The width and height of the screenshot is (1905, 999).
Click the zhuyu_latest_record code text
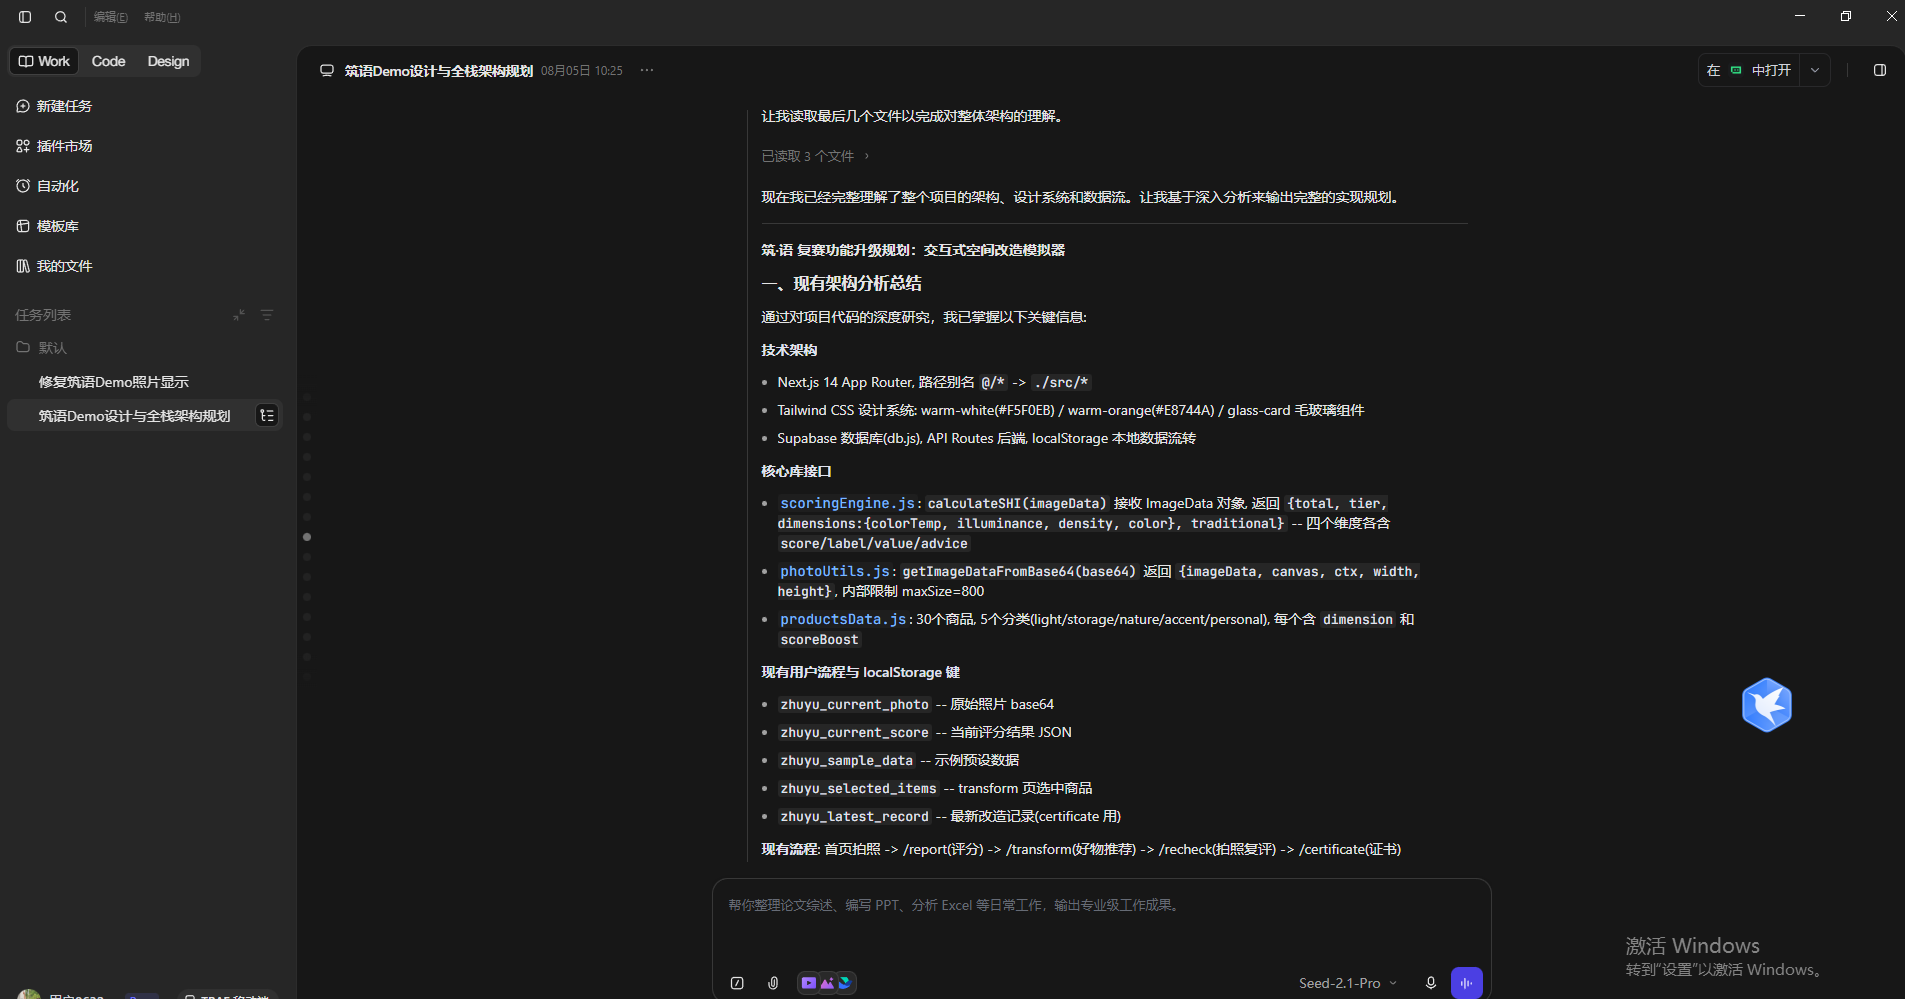(855, 817)
